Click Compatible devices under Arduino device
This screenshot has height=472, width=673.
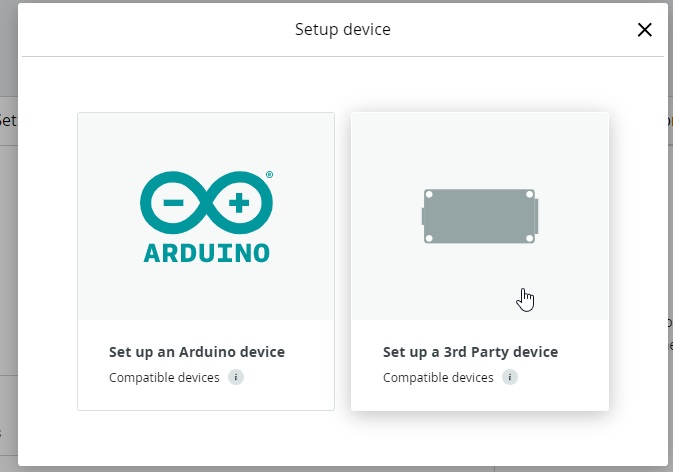pos(164,378)
